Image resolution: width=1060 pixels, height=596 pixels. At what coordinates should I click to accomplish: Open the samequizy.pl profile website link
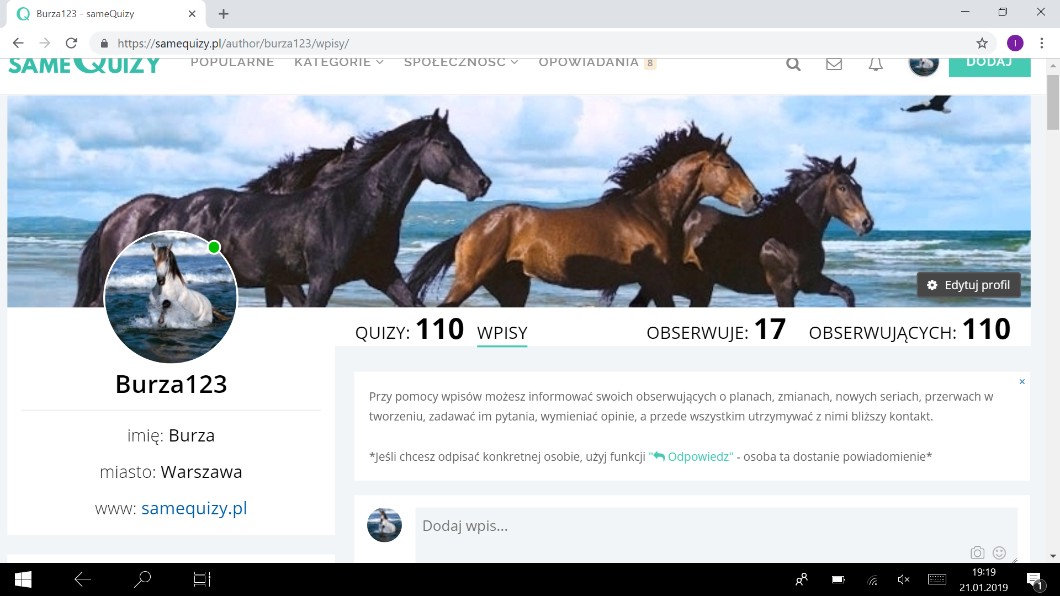[194, 508]
